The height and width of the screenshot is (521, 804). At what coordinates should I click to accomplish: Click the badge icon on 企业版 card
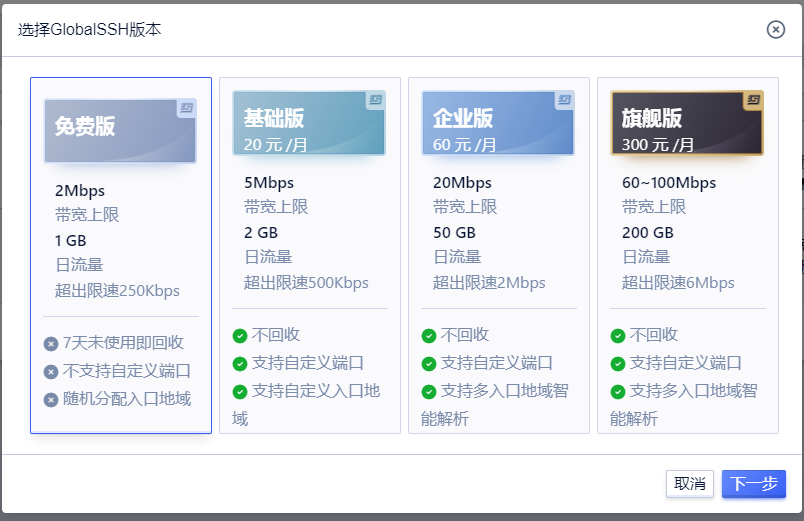point(564,100)
